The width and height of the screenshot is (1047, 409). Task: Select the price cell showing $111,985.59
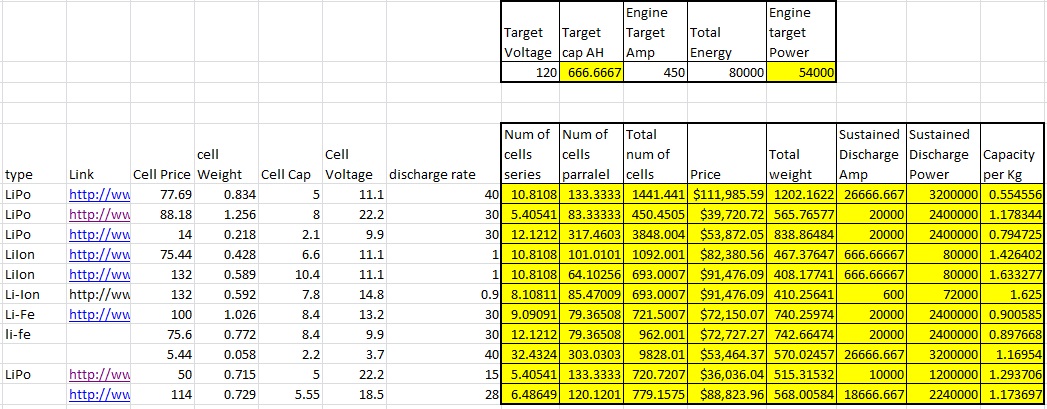(x=724, y=193)
